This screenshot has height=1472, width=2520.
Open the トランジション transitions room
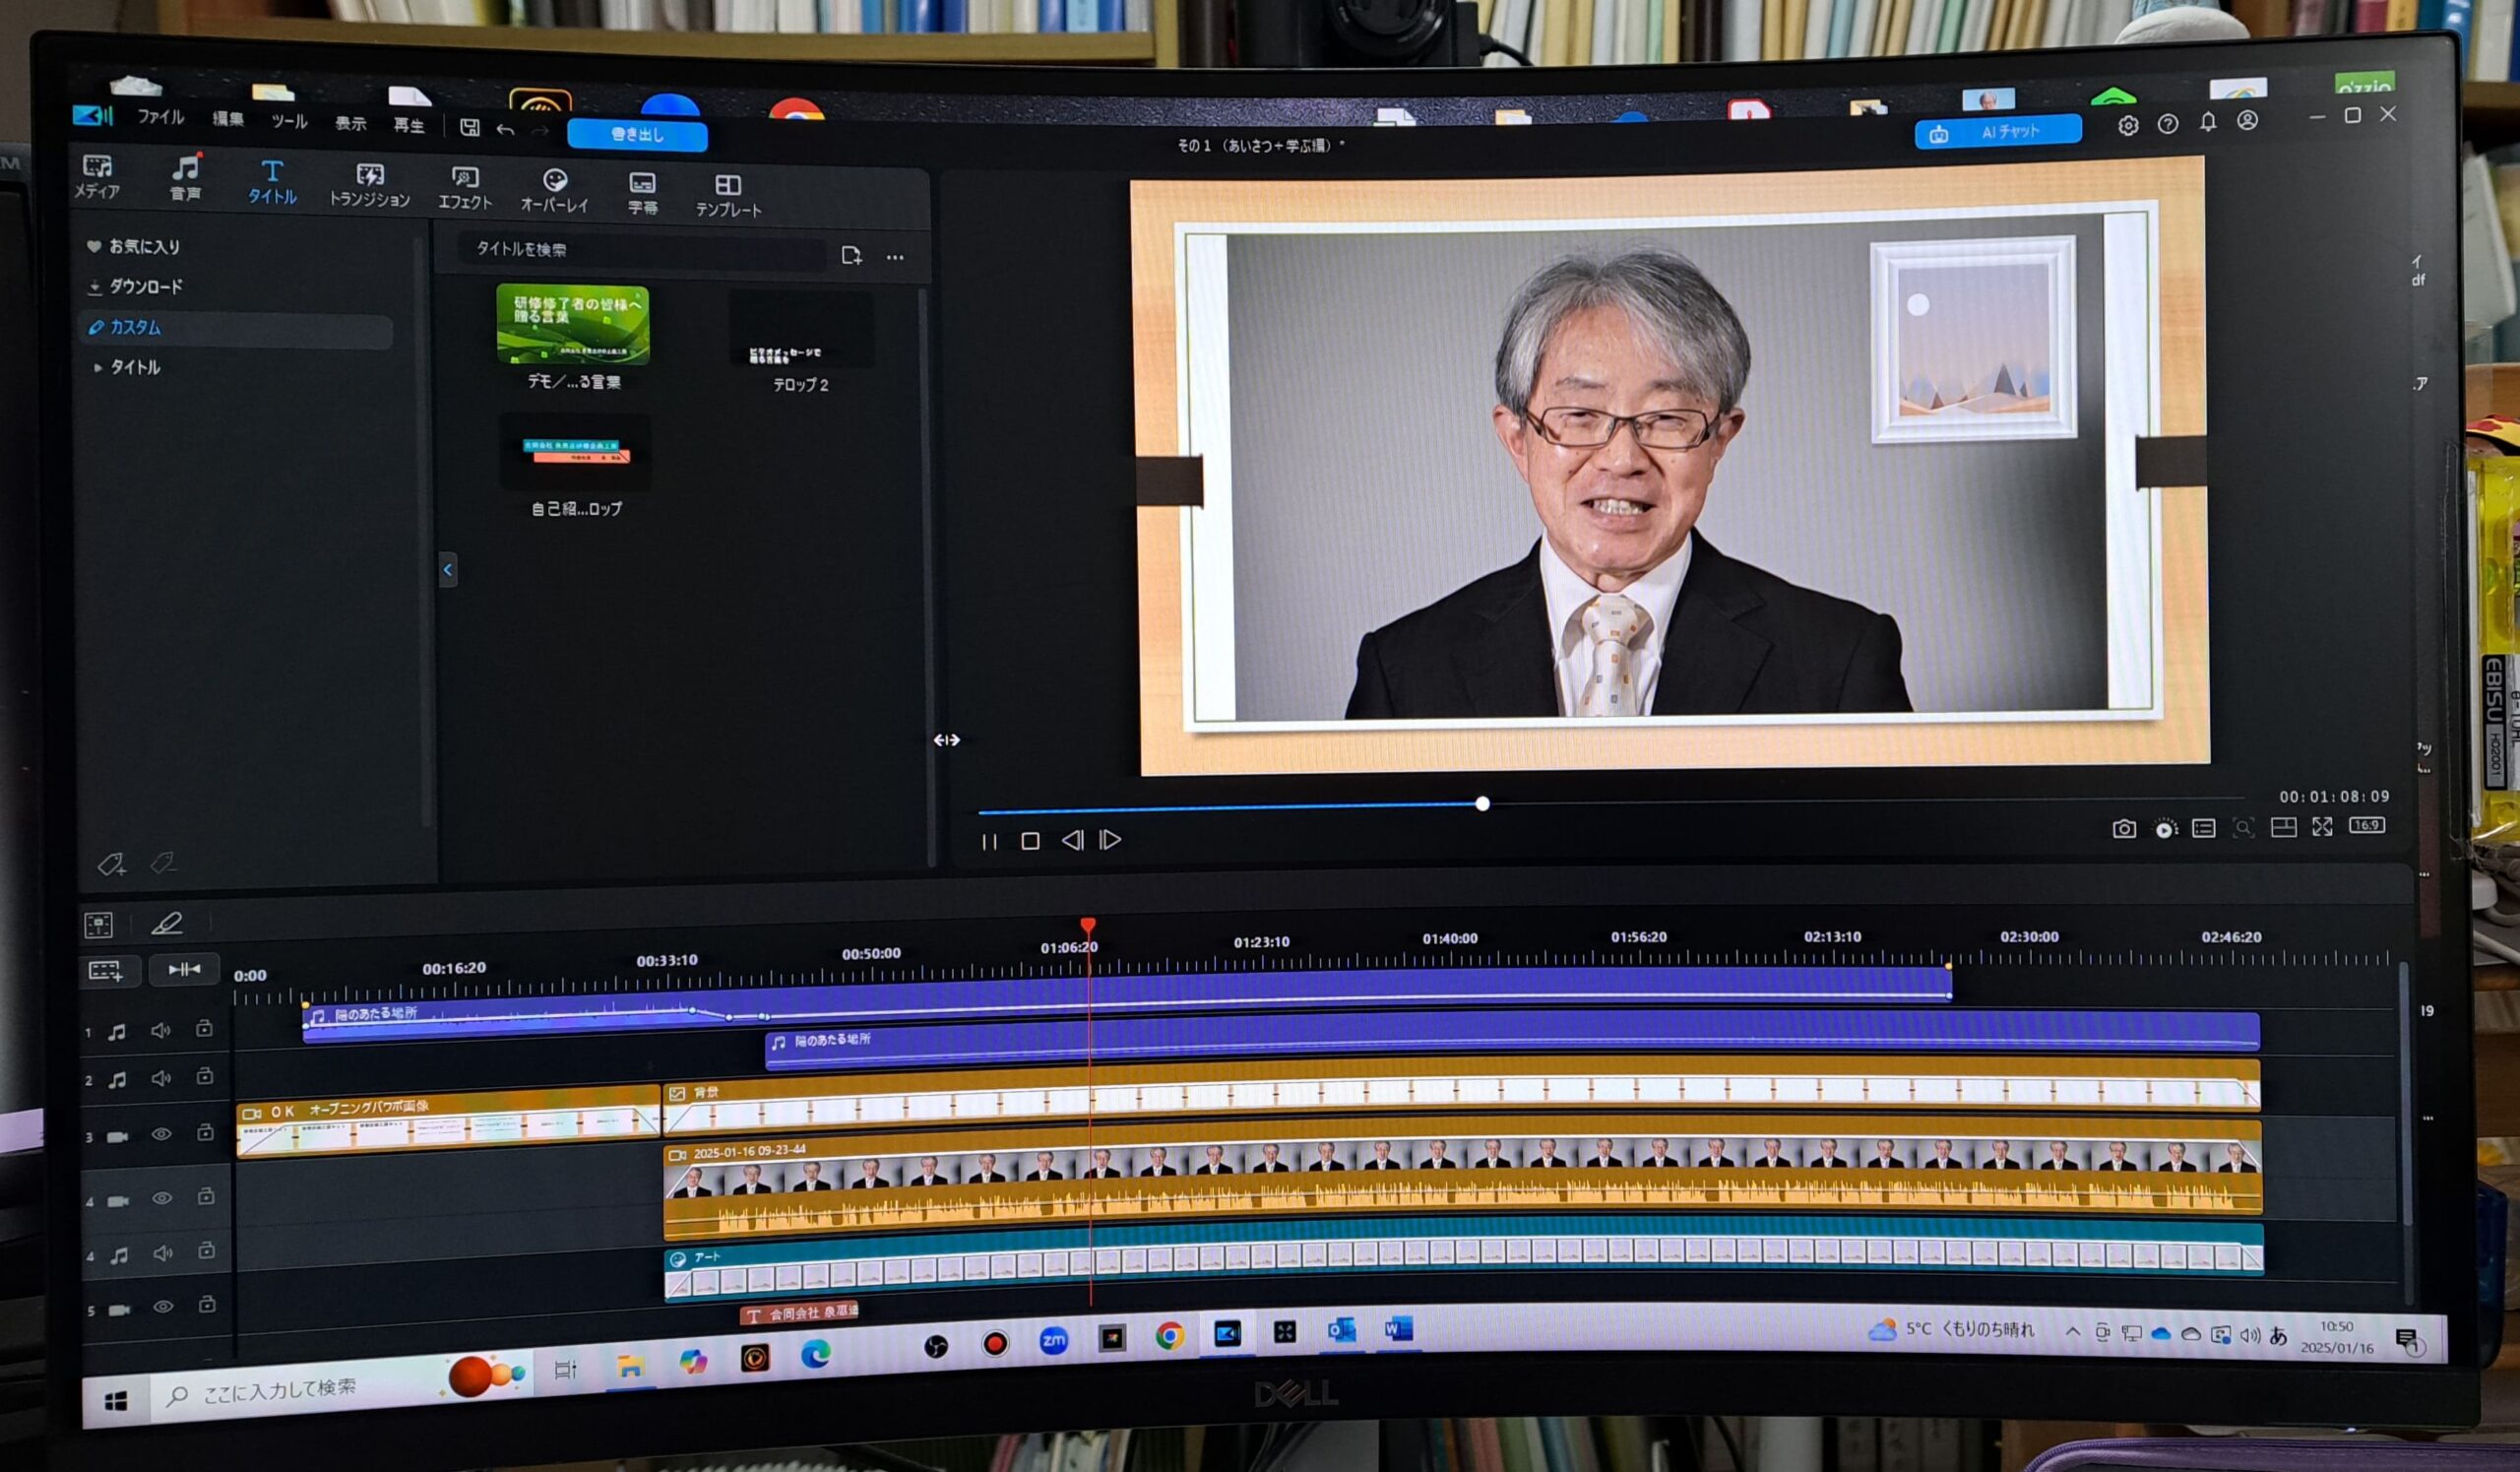coord(369,186)
